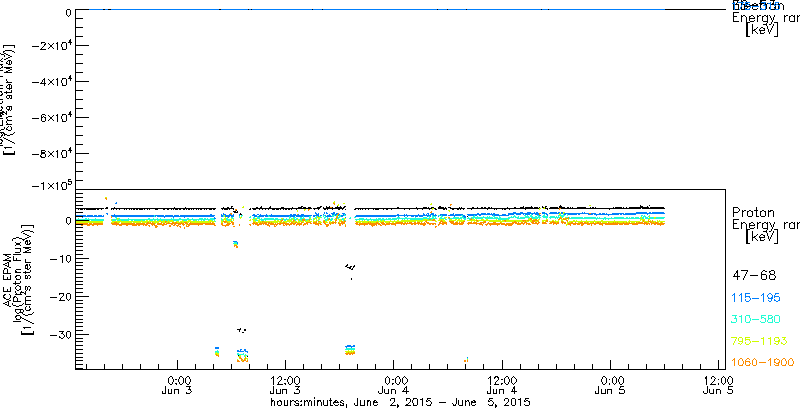Select the -20 tick on the proton flux axis
Screen dimensions: 800x410
pos(59,296)
